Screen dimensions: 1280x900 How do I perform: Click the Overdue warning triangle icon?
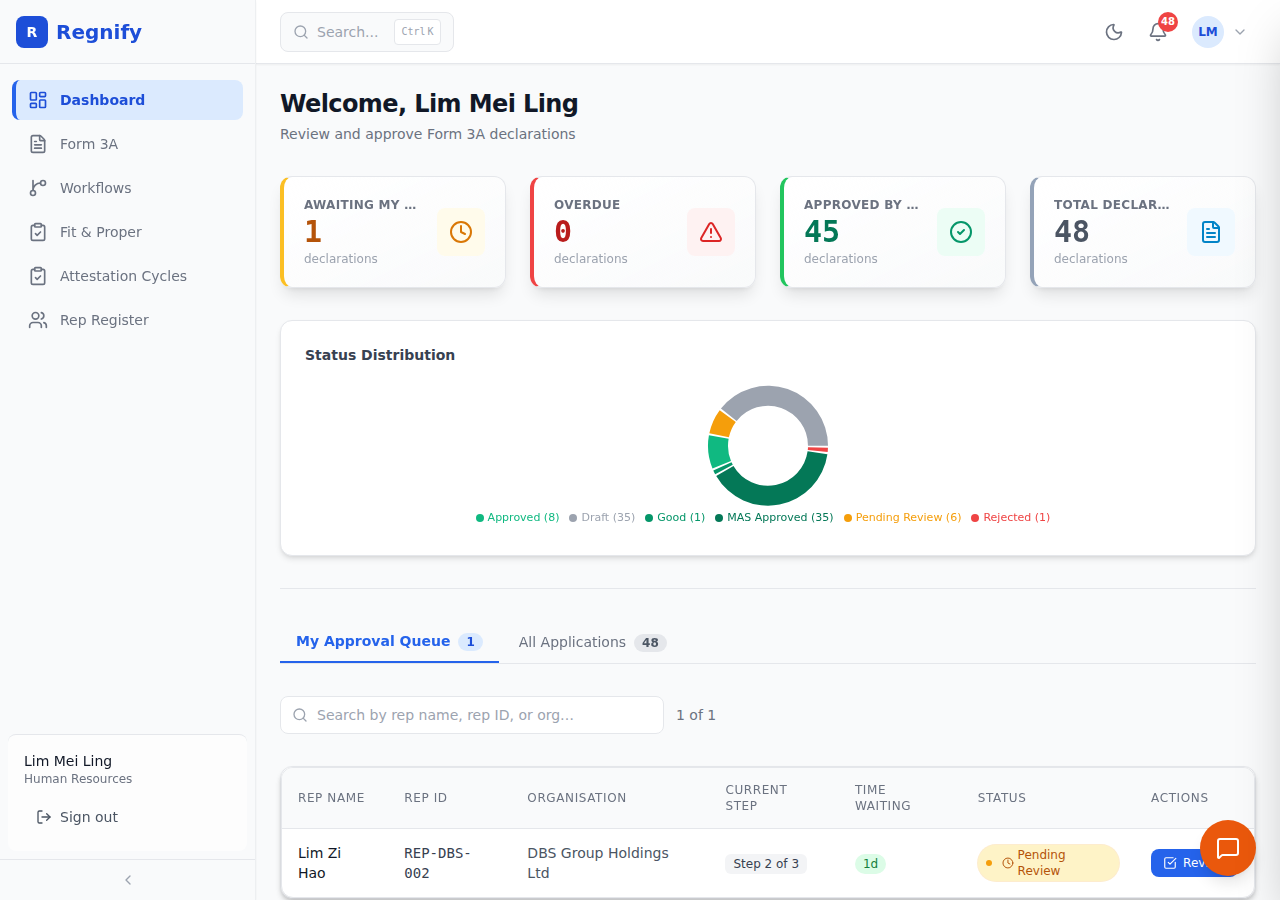711,232
